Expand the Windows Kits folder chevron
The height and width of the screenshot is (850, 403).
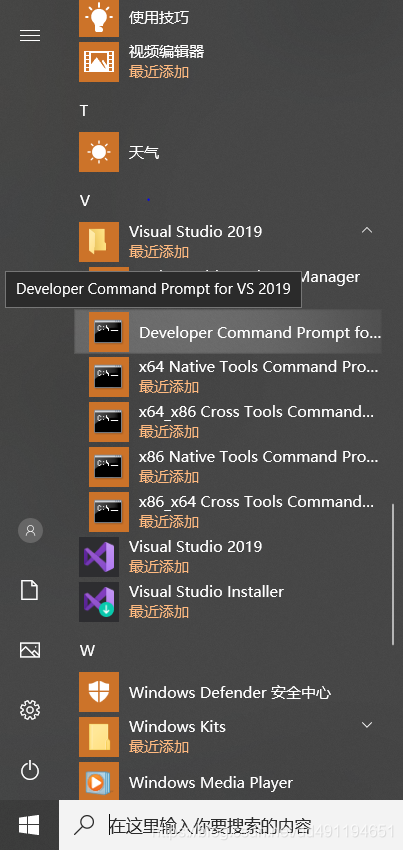click(367, 725)
